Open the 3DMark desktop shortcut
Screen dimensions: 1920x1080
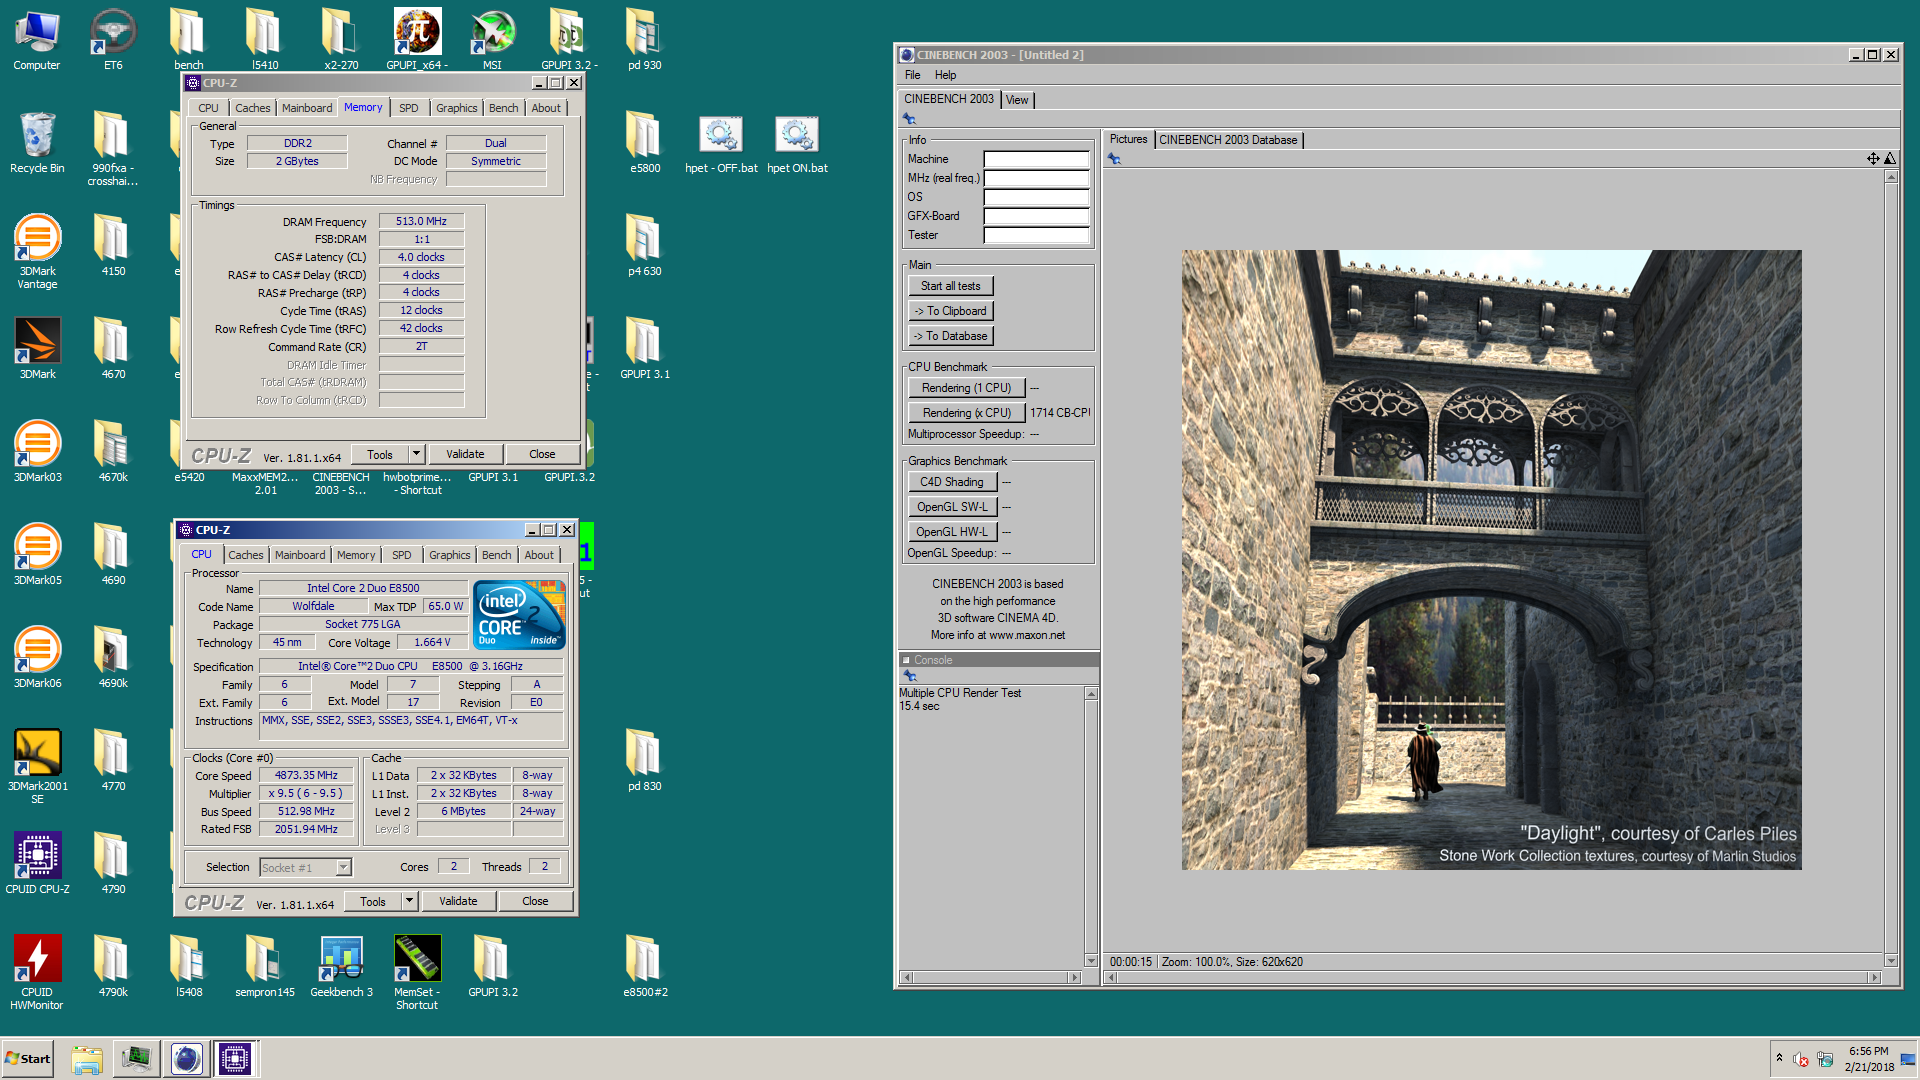37,349
